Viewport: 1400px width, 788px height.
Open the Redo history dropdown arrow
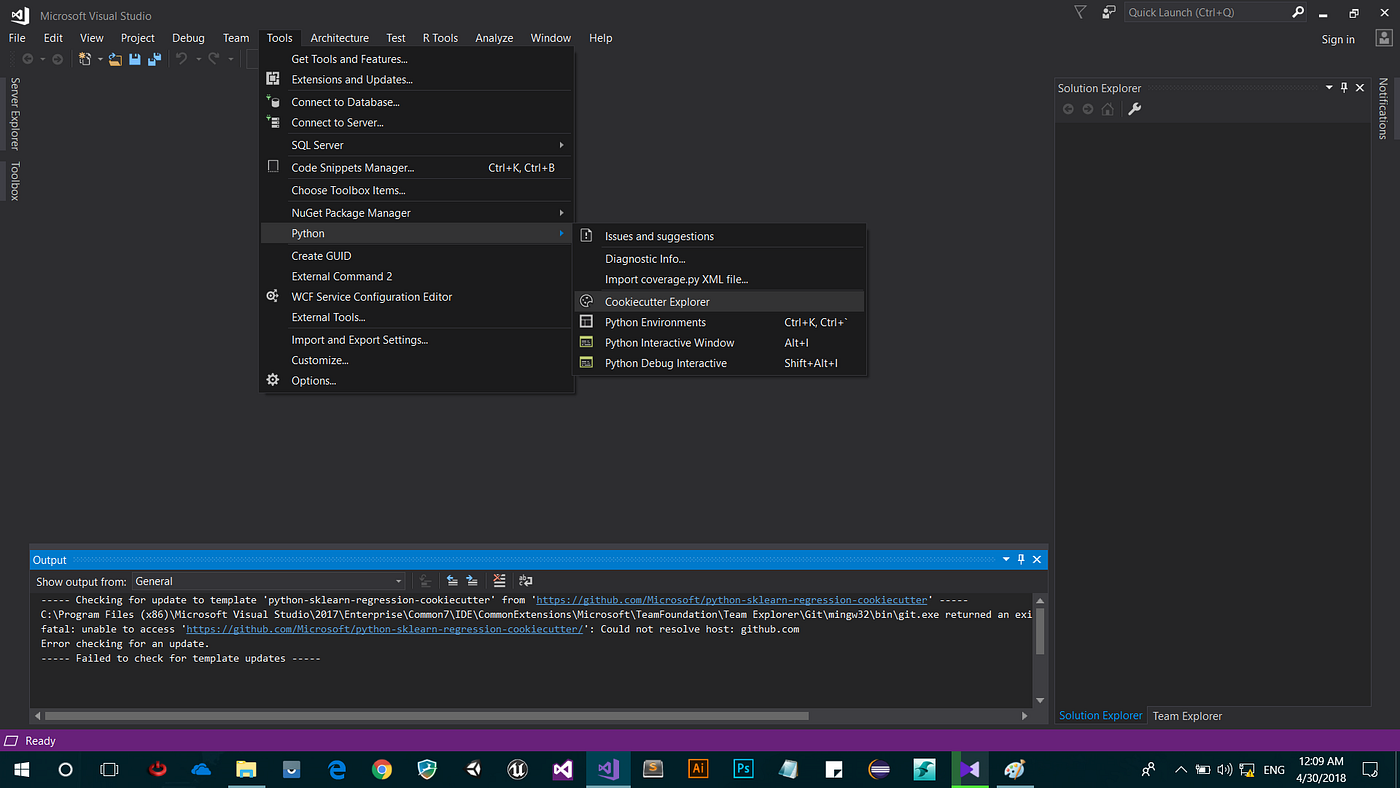pyautogui.click(x=230, y=60)
